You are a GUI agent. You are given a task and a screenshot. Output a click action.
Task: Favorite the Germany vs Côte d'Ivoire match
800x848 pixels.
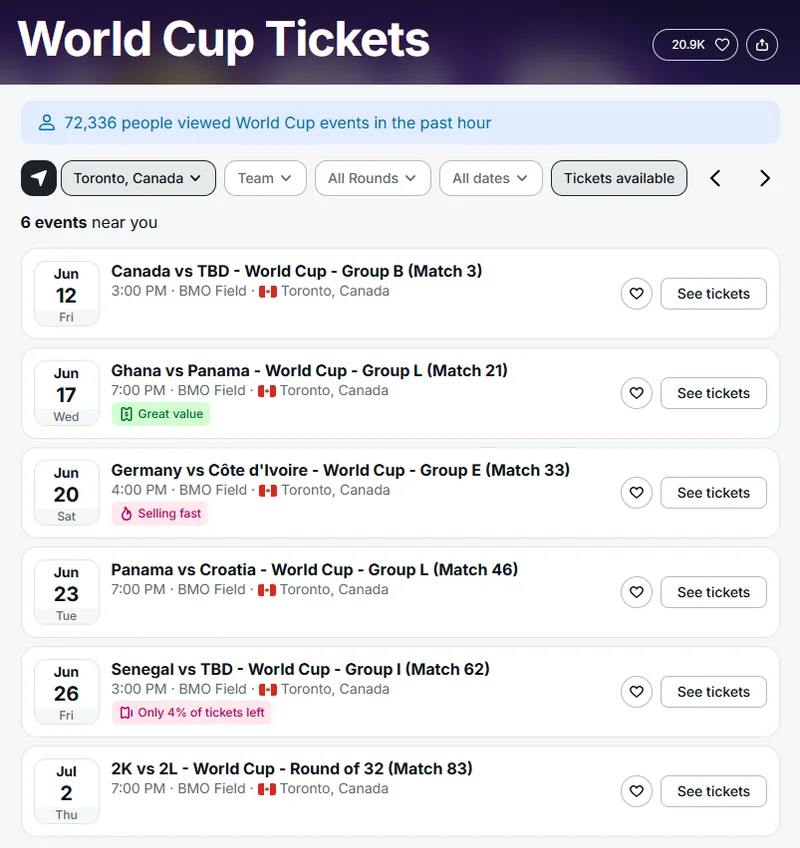[x=636, y=493]
